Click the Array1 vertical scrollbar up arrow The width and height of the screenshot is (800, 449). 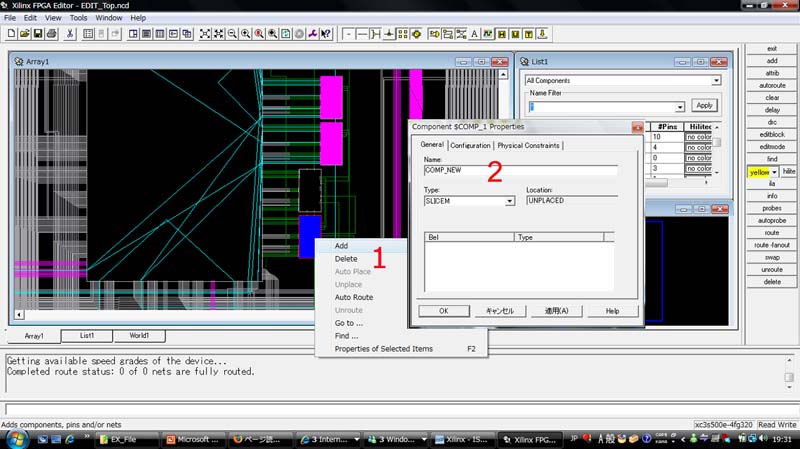tap(504, 74)
